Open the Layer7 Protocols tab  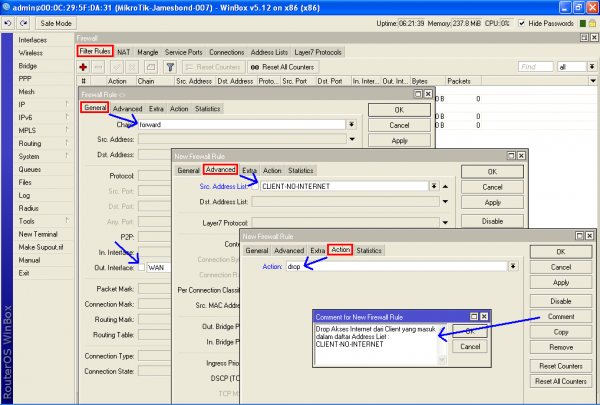[x=318, y=52]
